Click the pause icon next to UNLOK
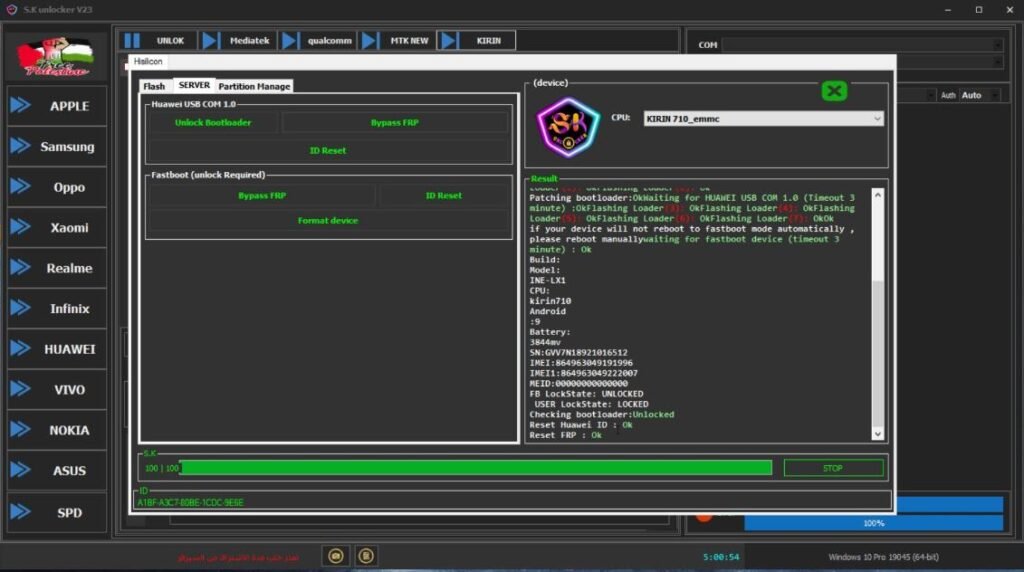 (132, 40)
